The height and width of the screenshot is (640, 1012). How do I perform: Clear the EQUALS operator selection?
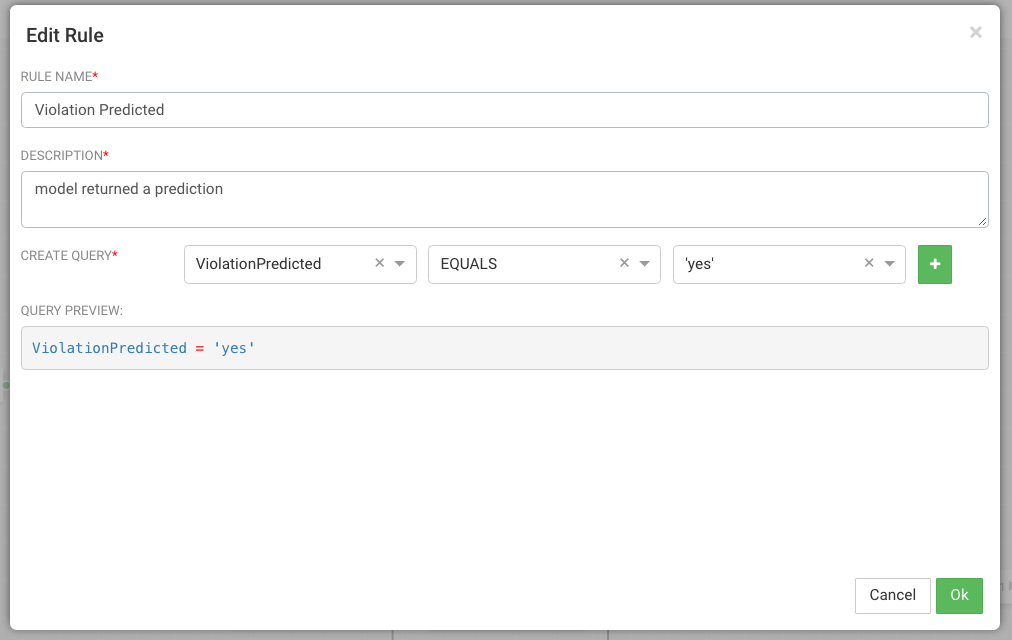click(624, 264)
